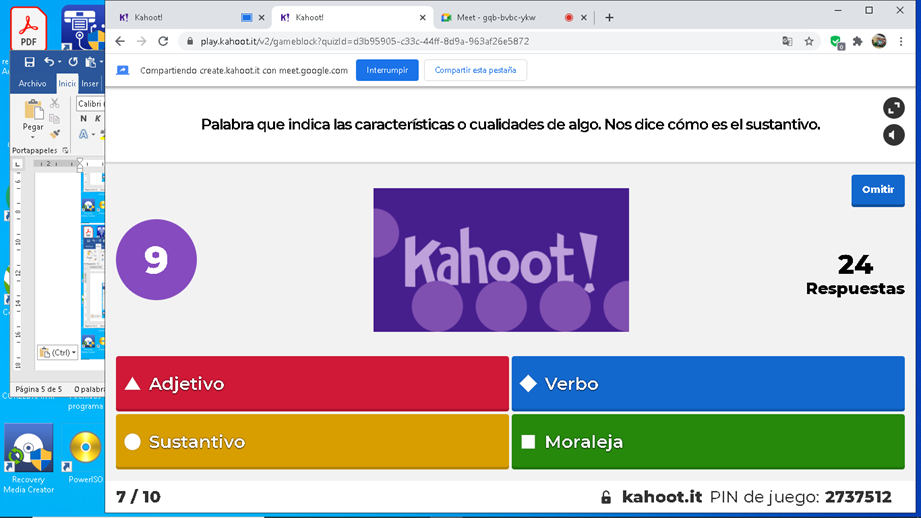
Task: Click Save icon in Word
Action: [x=29, y=62]
